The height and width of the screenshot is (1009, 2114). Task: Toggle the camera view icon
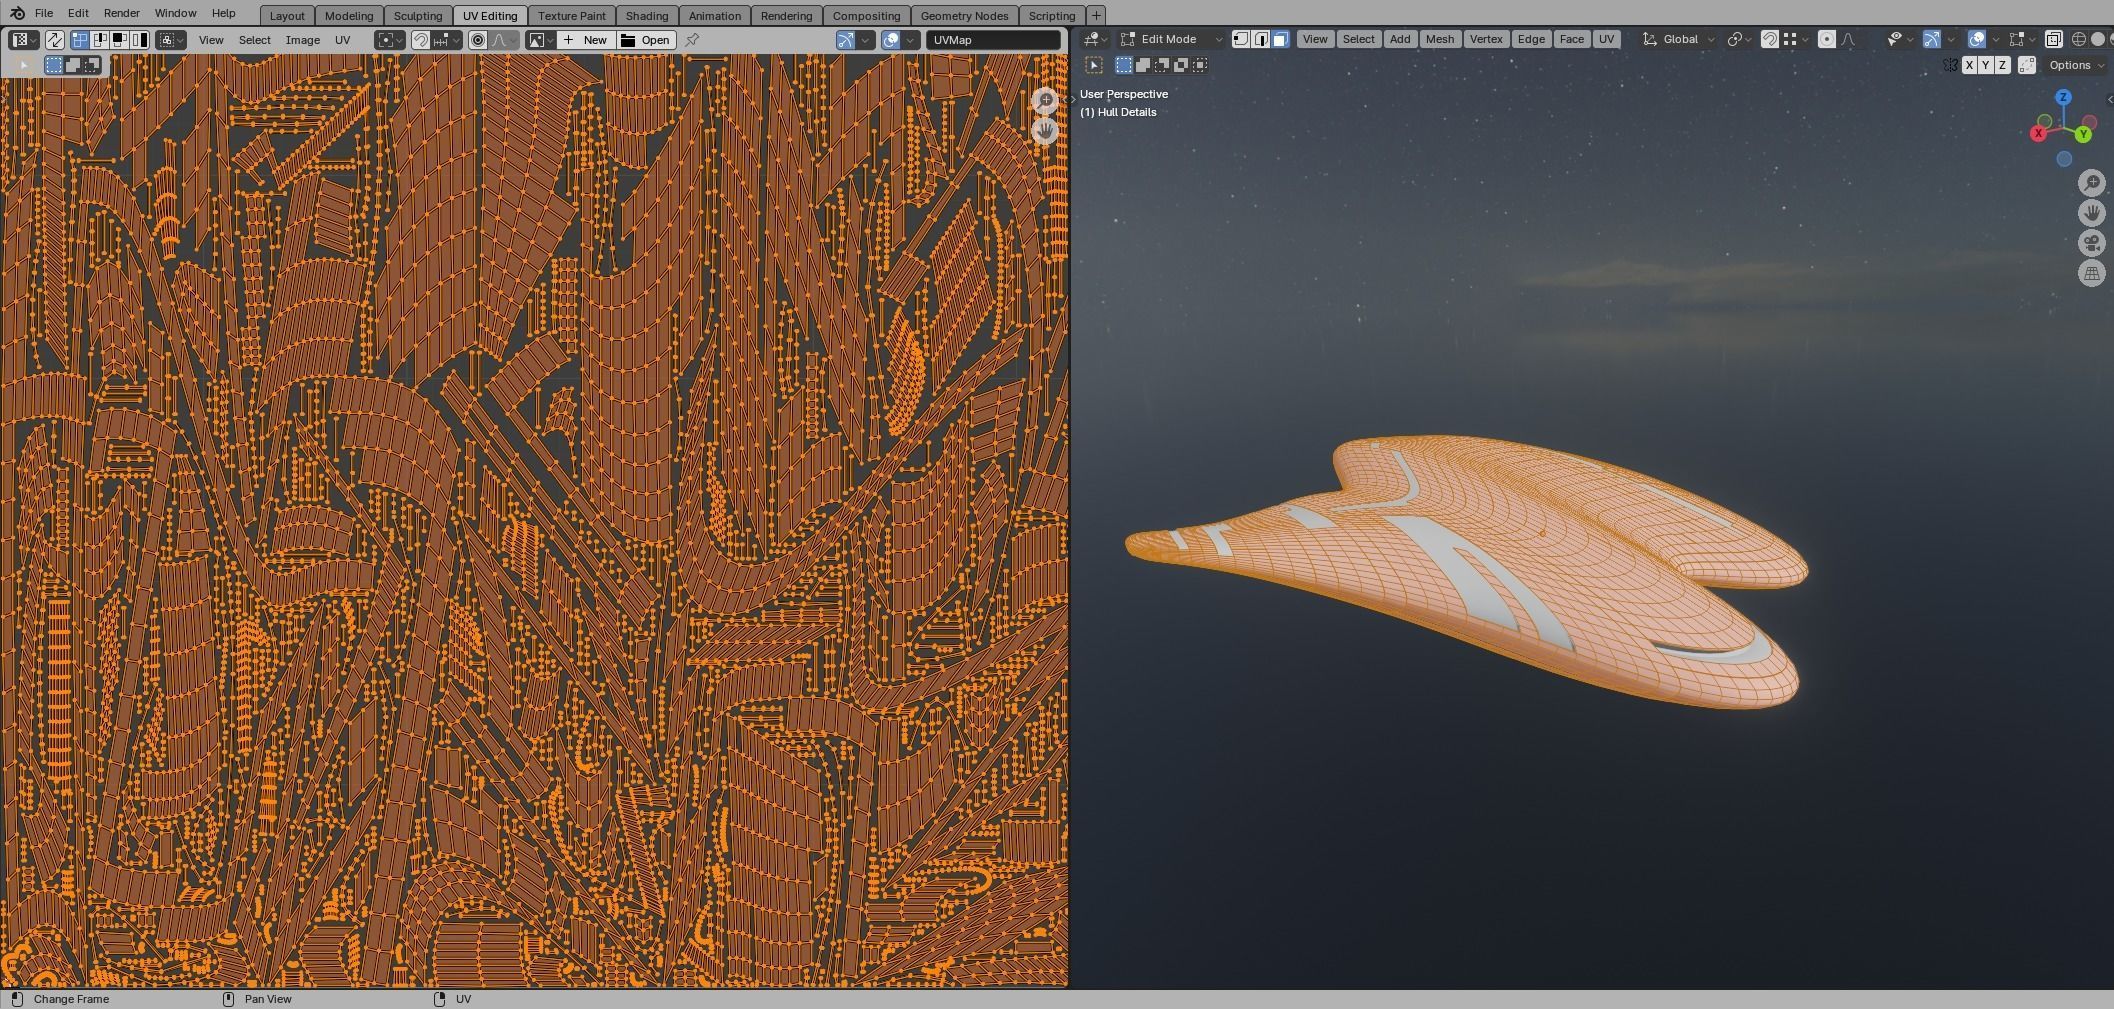pyautogui.click(x=2092, y=243)
